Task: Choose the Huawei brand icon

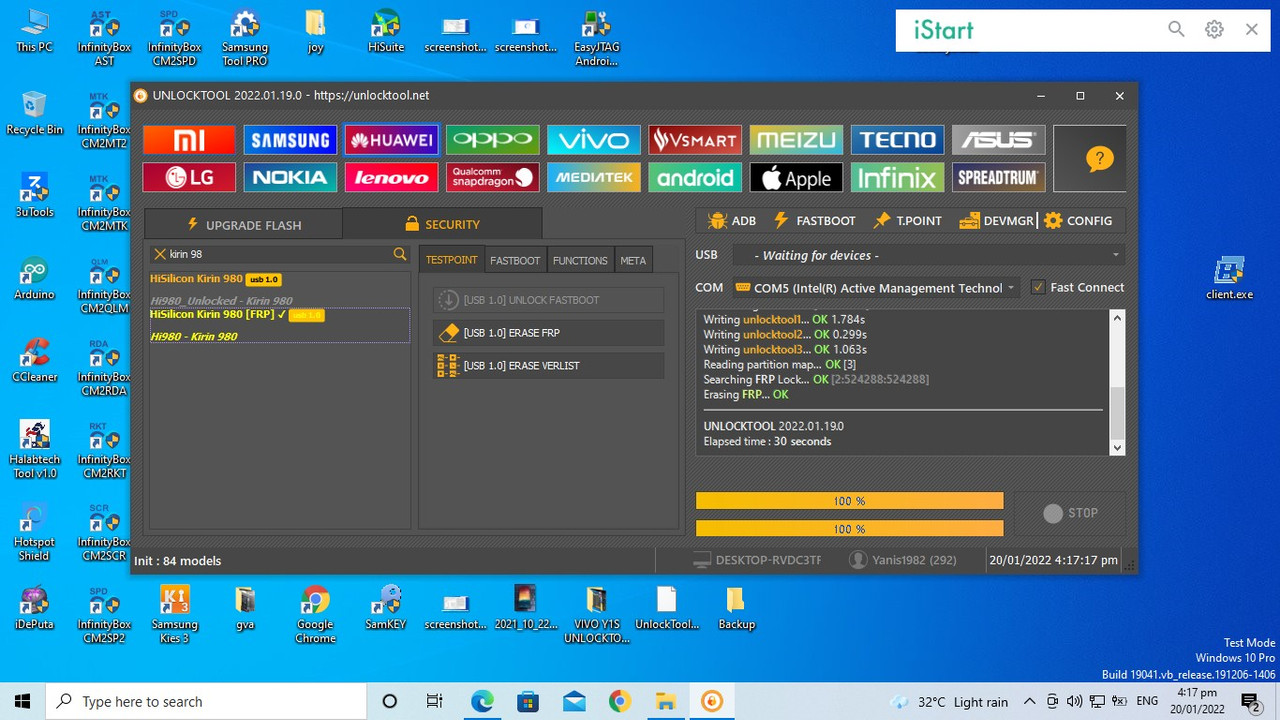Action: 391,140
